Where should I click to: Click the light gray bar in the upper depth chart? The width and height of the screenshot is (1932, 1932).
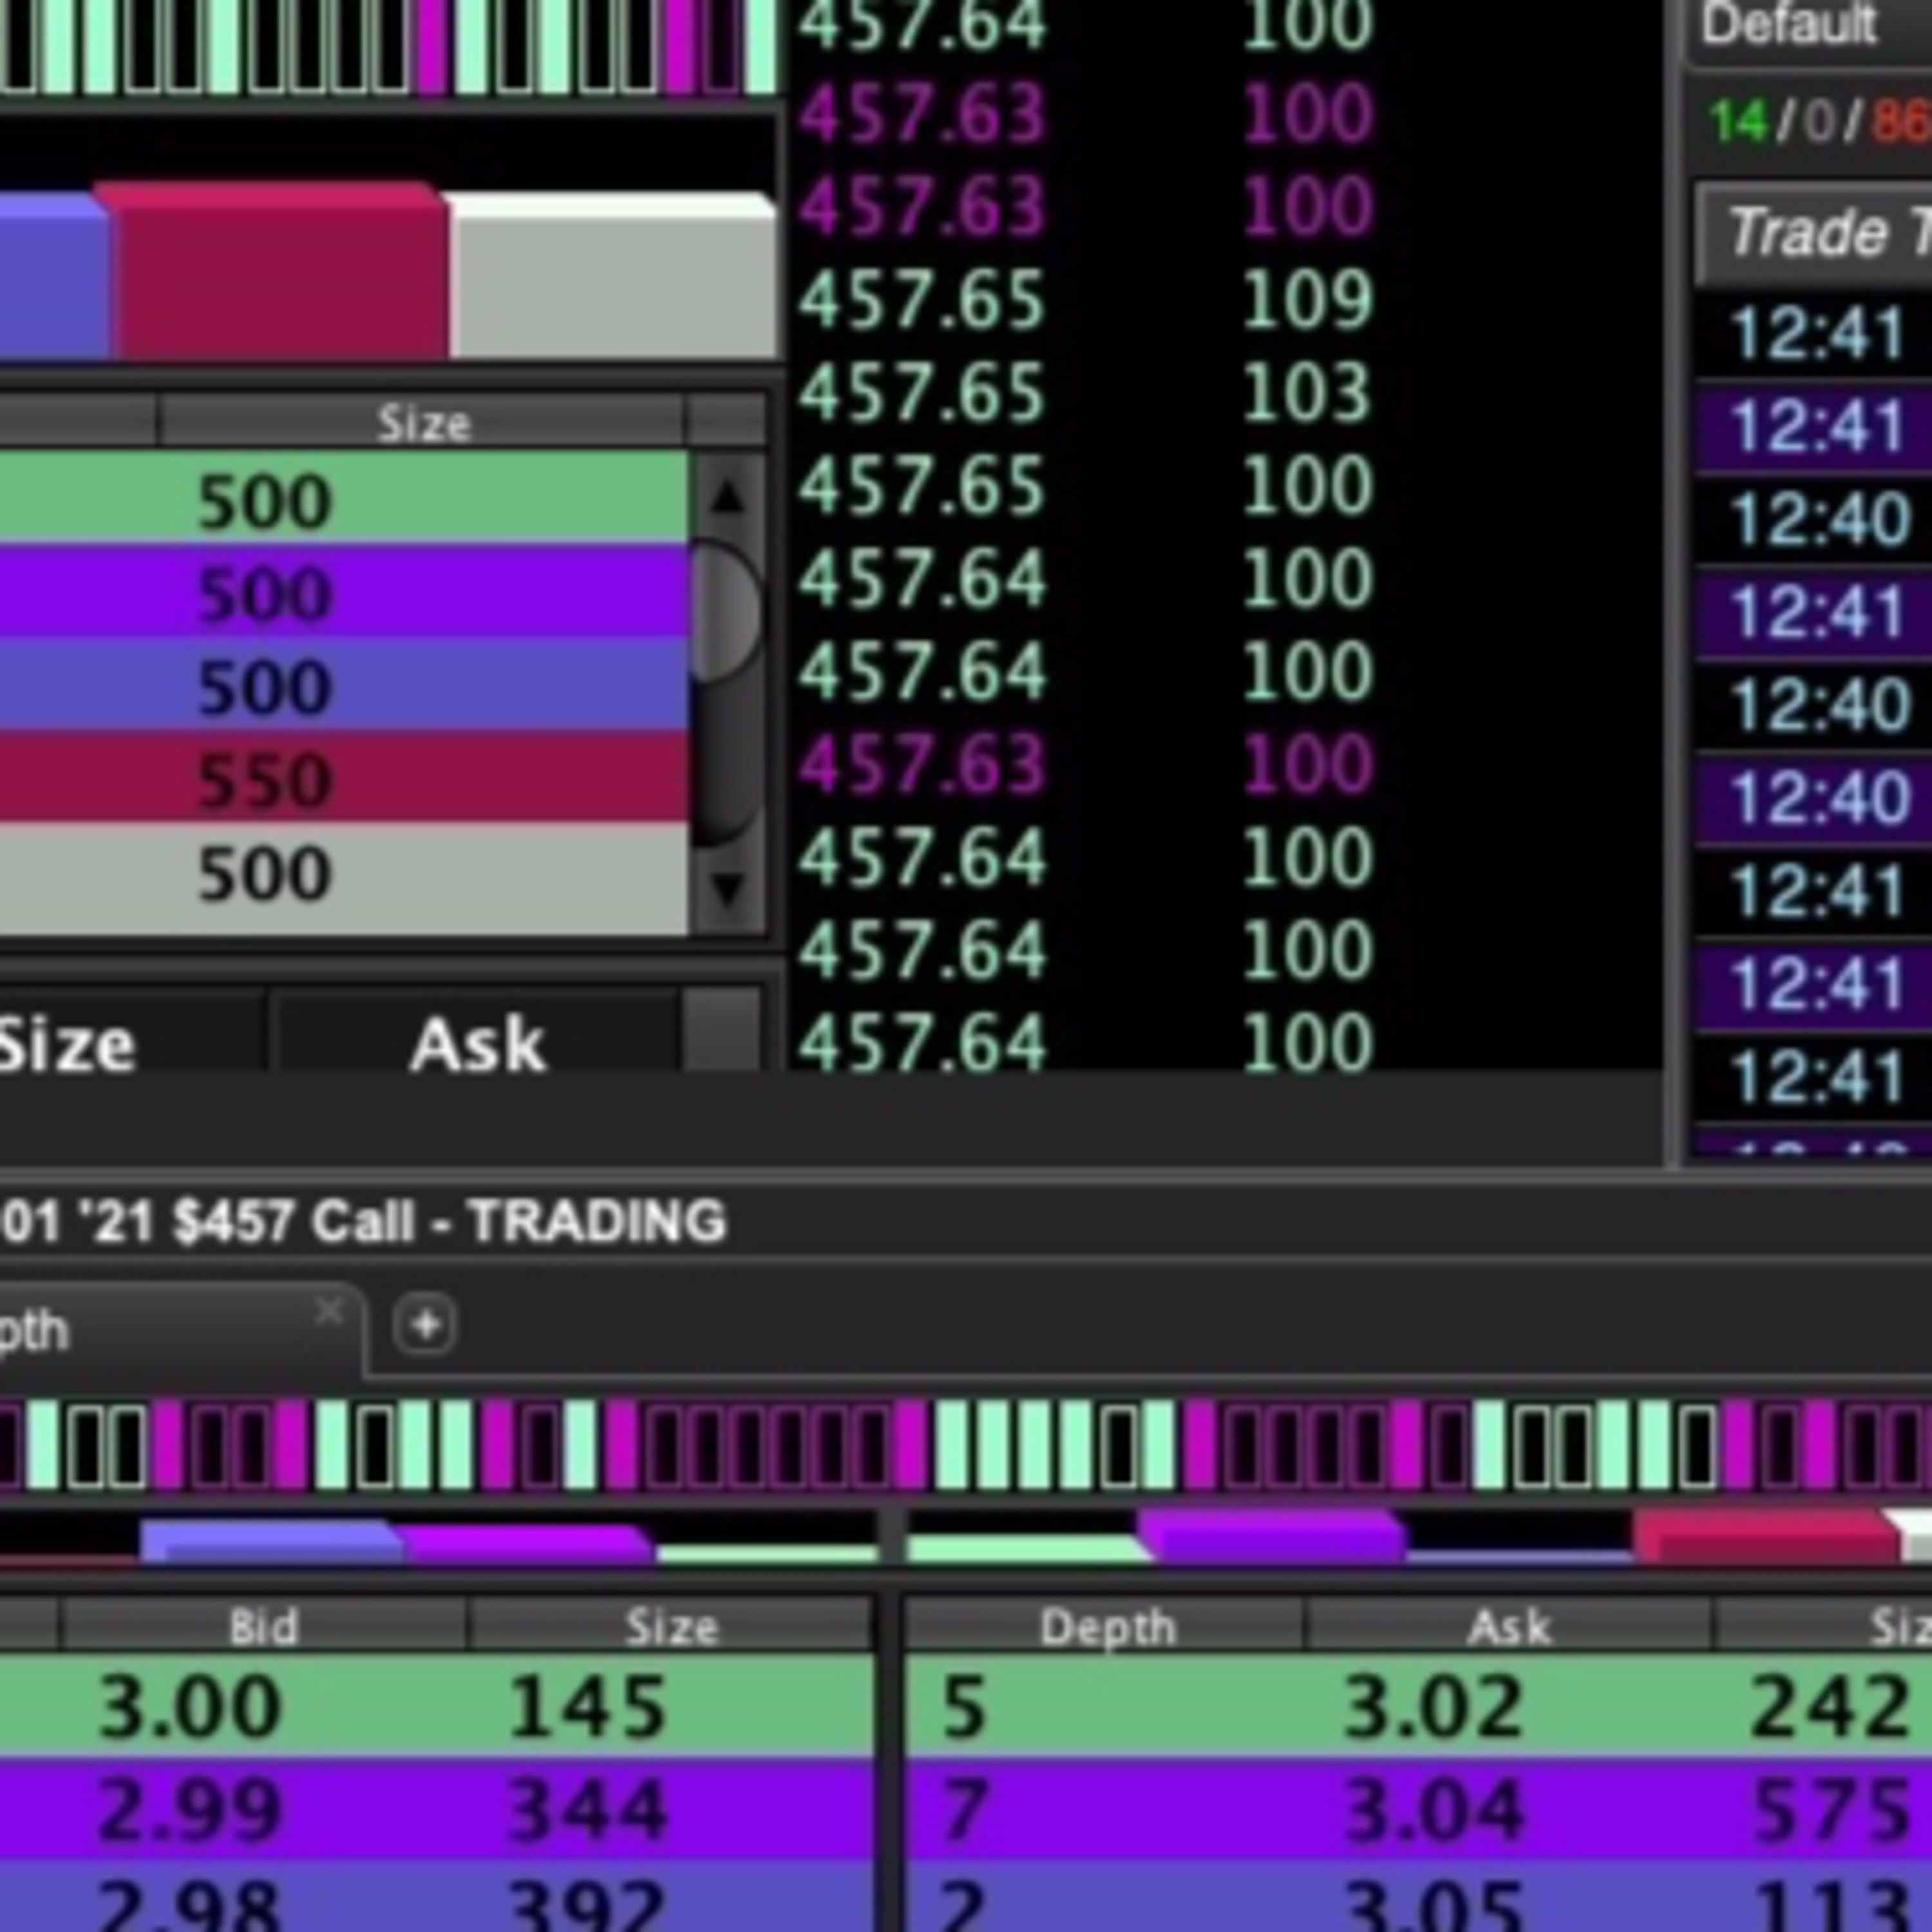point(612,276)
